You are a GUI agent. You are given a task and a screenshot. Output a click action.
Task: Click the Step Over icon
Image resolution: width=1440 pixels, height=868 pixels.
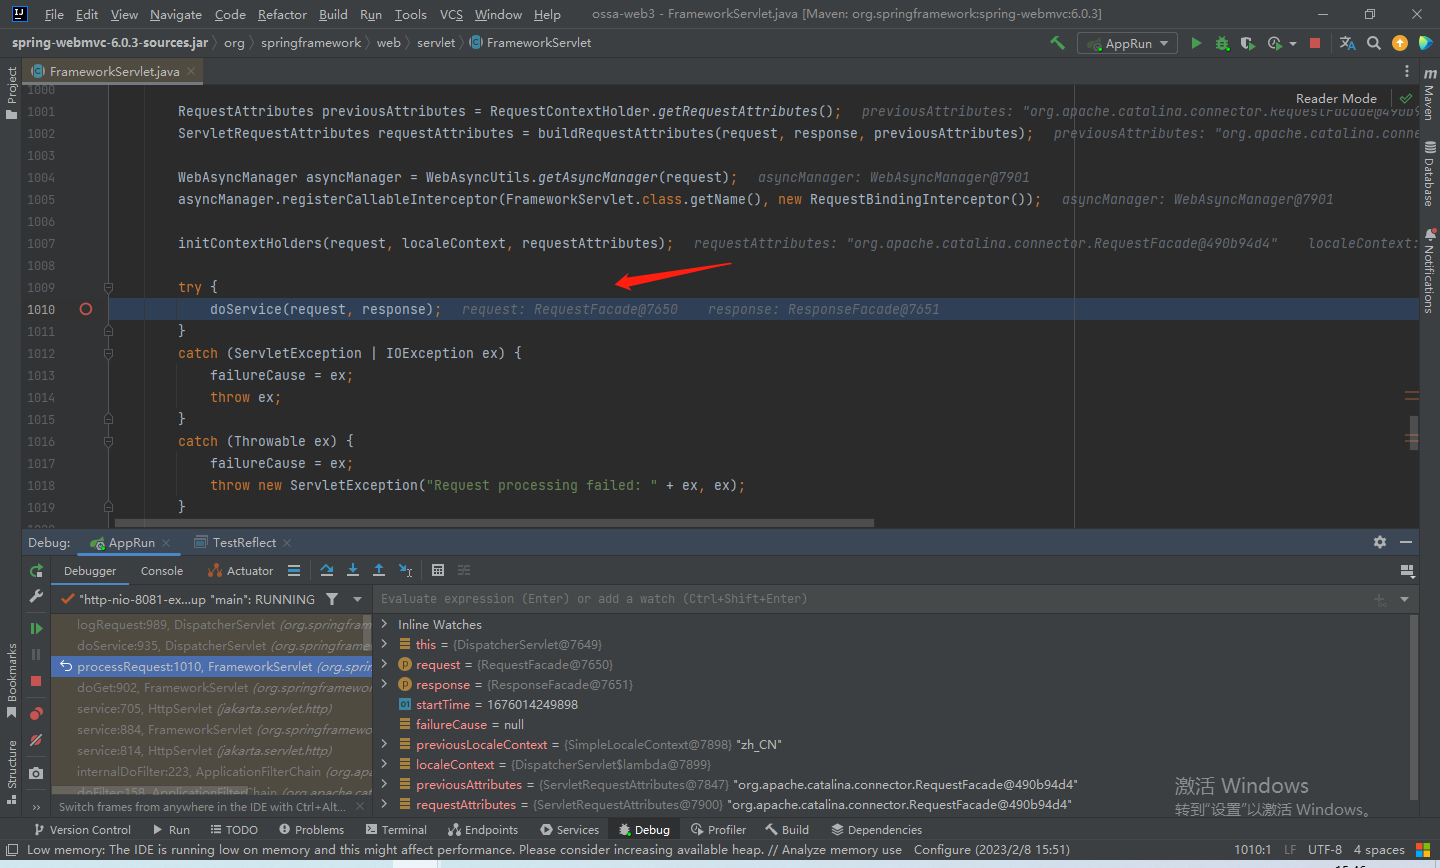coord(327,570)
